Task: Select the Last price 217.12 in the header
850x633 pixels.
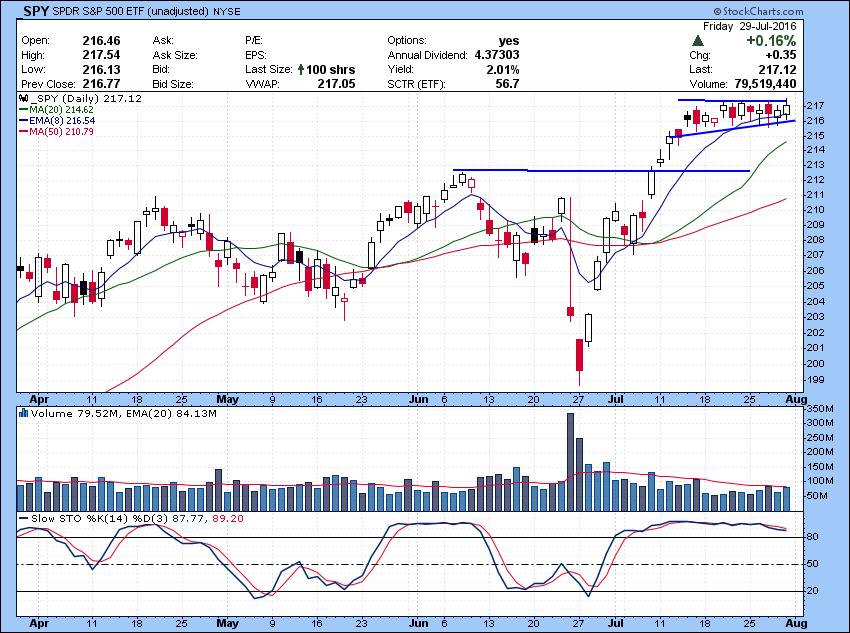Action: coord(777,69)
